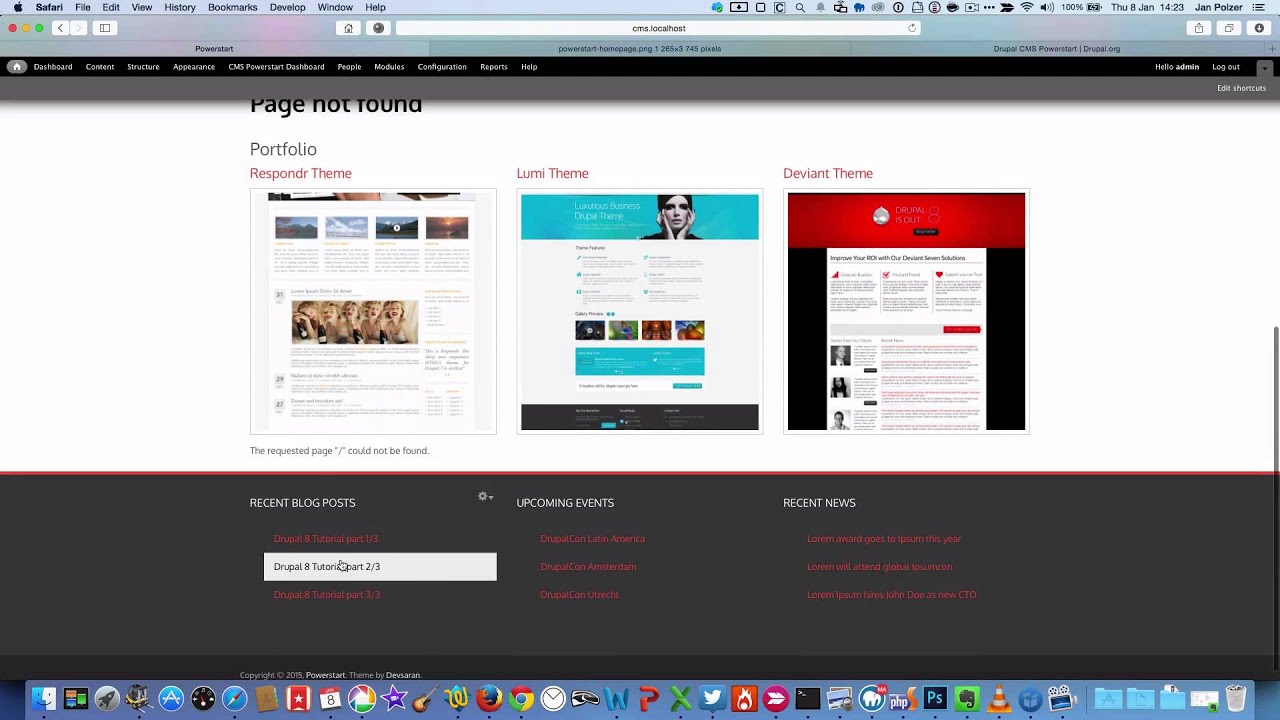Open CMS Powerstart Dashboard menu item
This screenshot has height=720, width=1280.
pyautogui.click(x=276, y=67)
